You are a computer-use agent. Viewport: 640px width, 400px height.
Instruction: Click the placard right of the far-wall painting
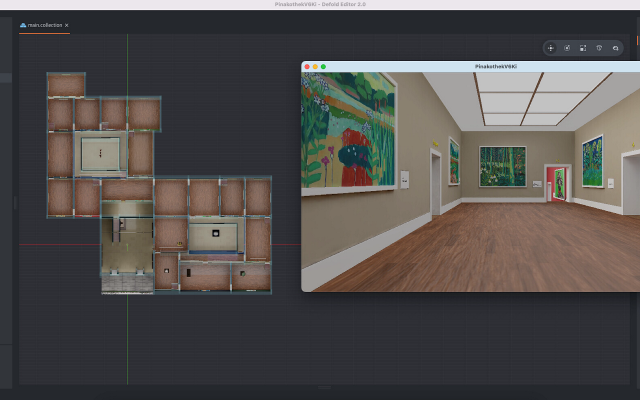[x=537, y=184]
